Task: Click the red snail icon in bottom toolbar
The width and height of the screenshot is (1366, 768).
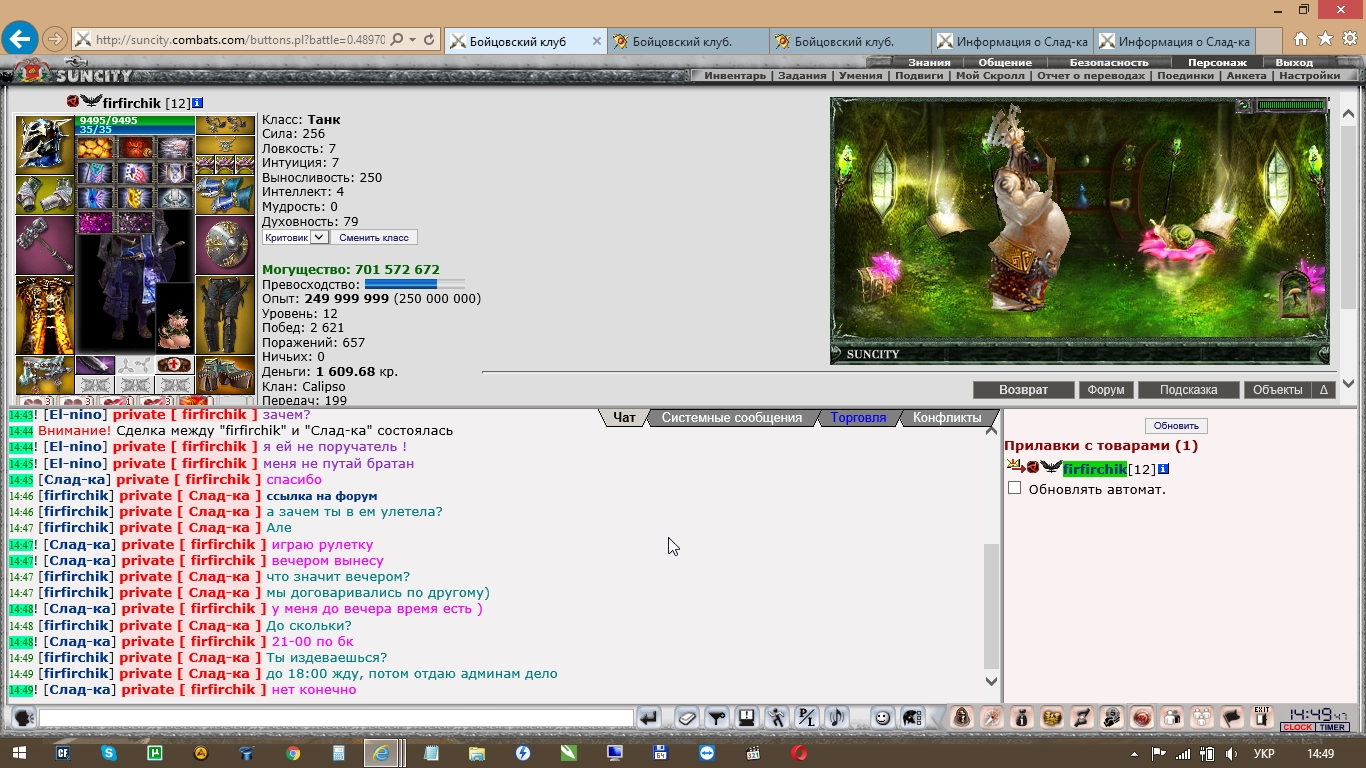Action: point(1141,717)
